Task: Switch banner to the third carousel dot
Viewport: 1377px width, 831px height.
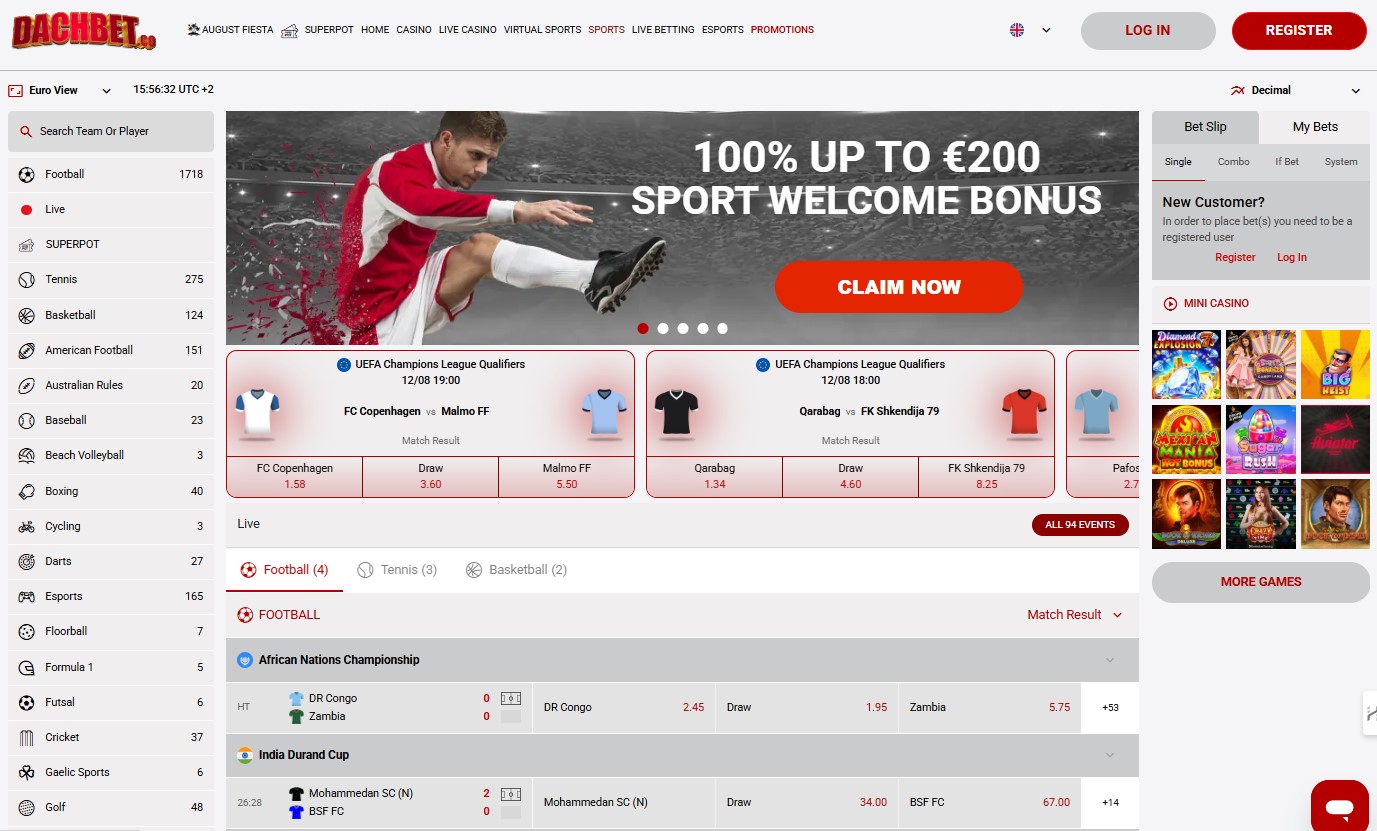Action: pos(683,328)
